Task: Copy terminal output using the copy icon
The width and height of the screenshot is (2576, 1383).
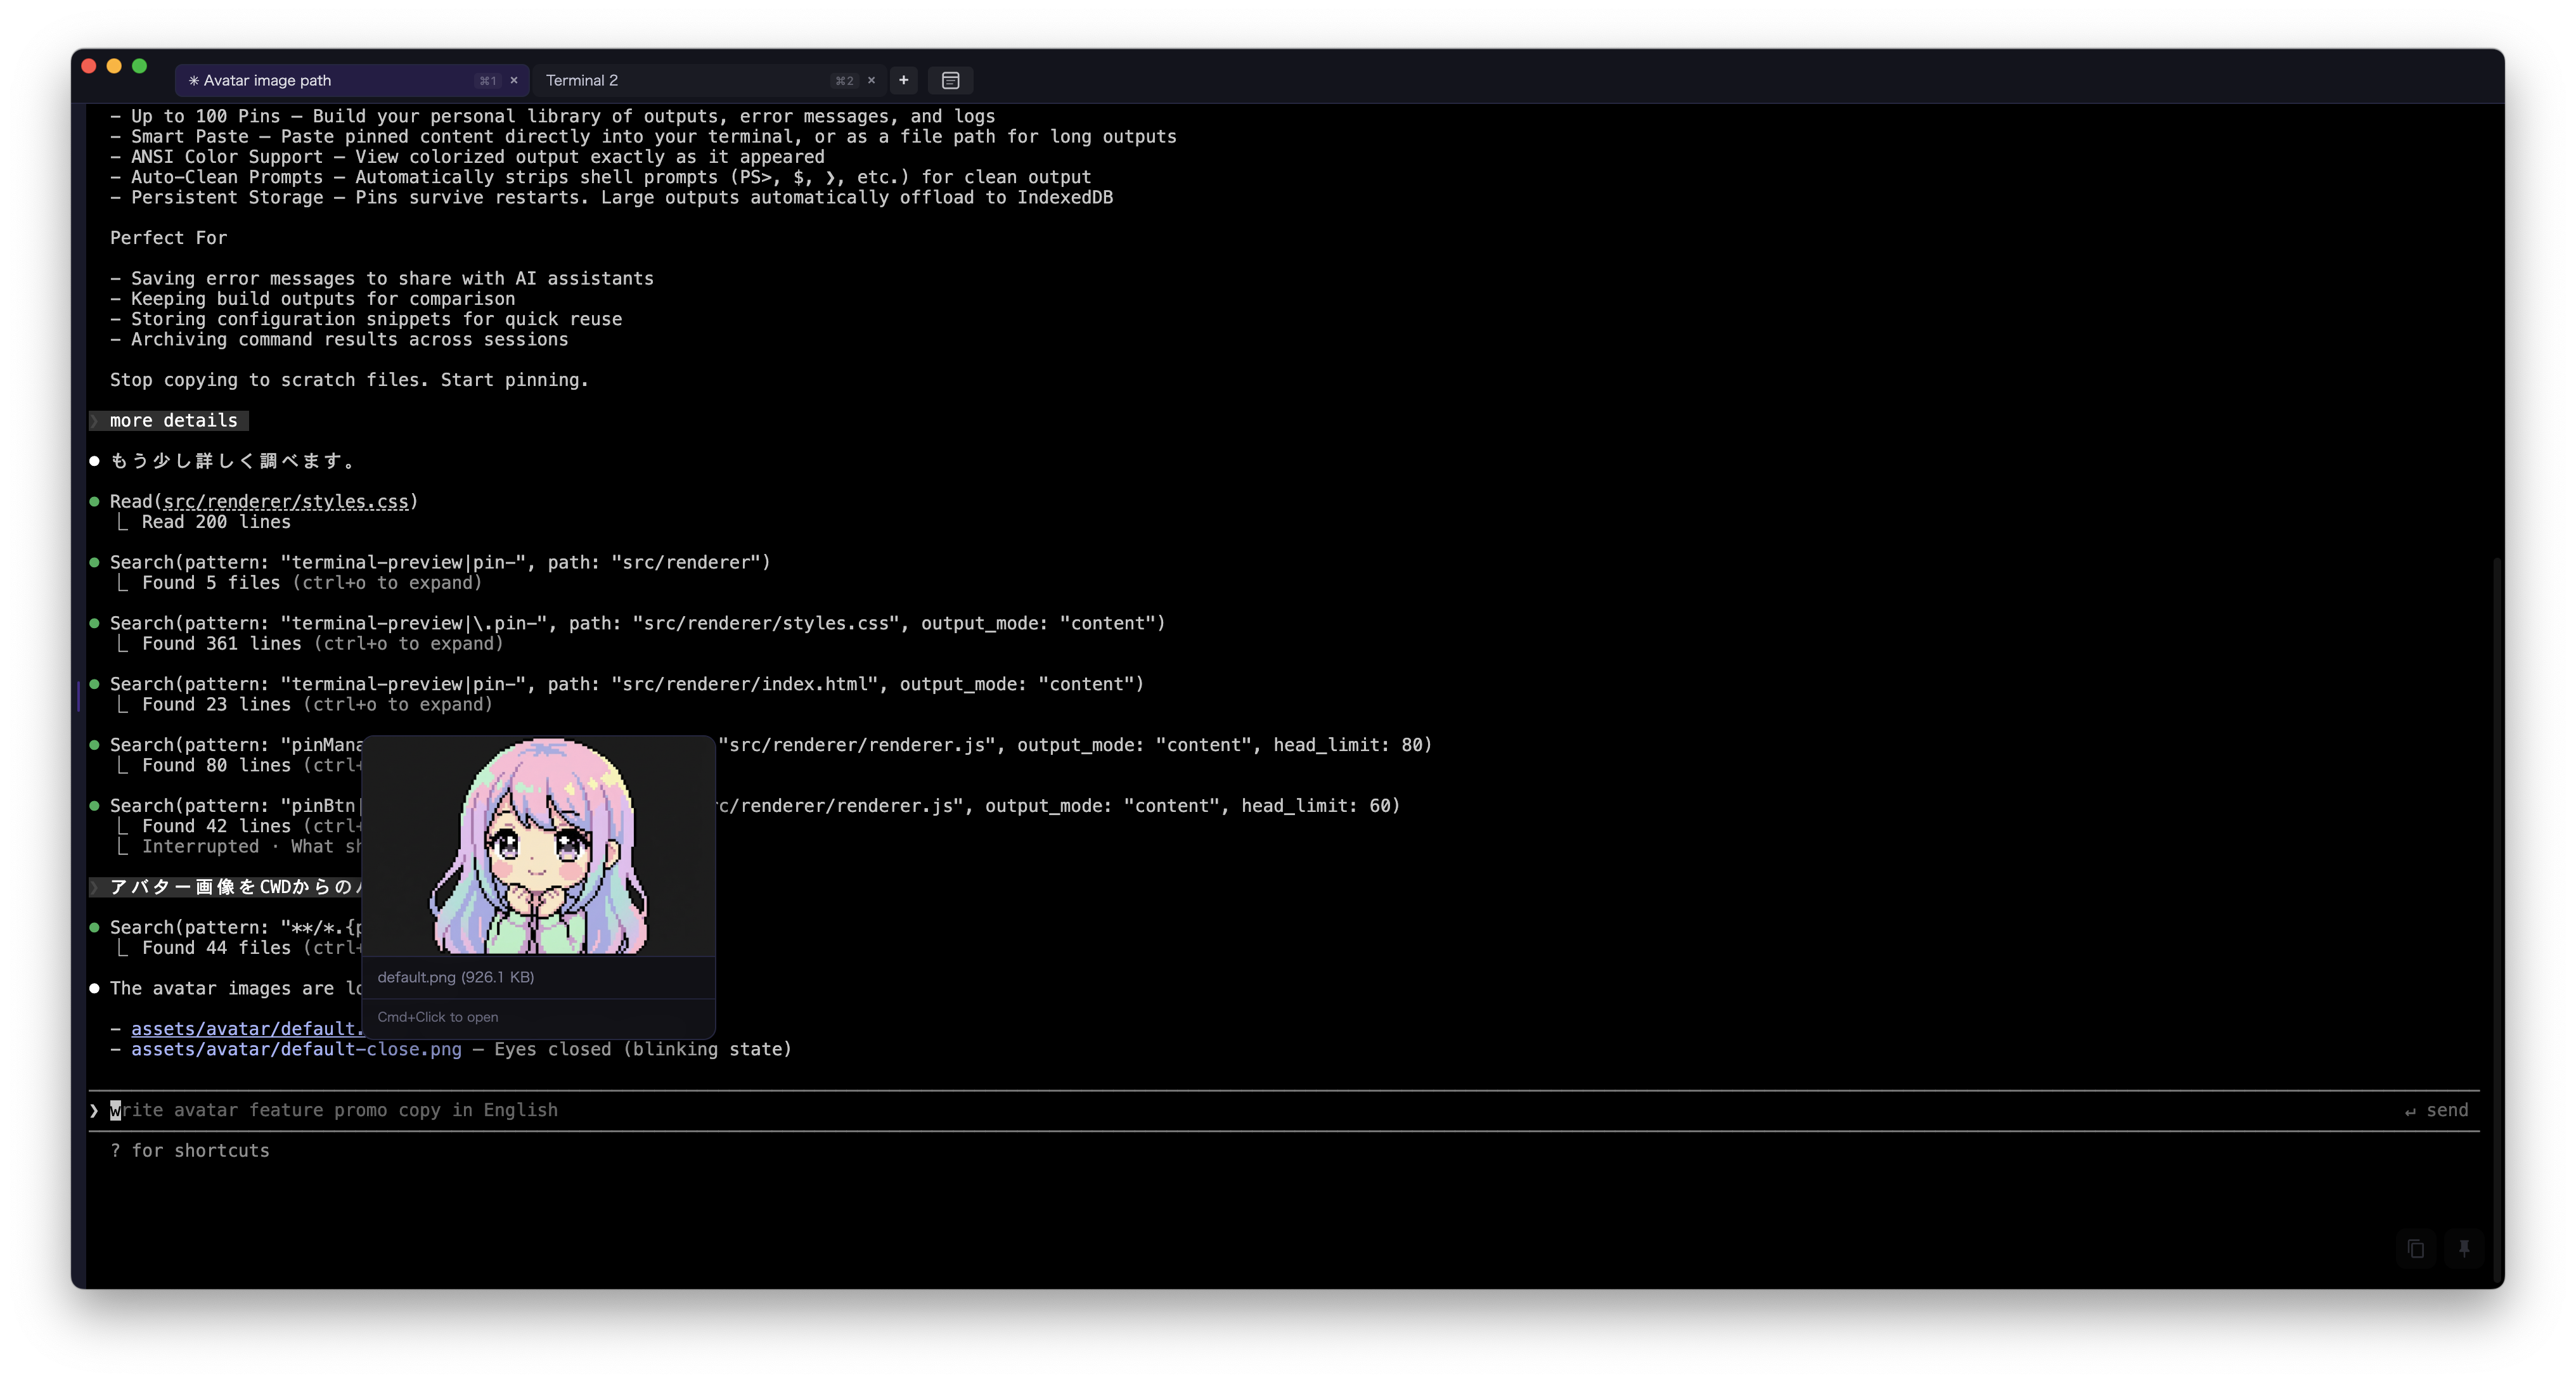Action: (x=2415, y=1249)
